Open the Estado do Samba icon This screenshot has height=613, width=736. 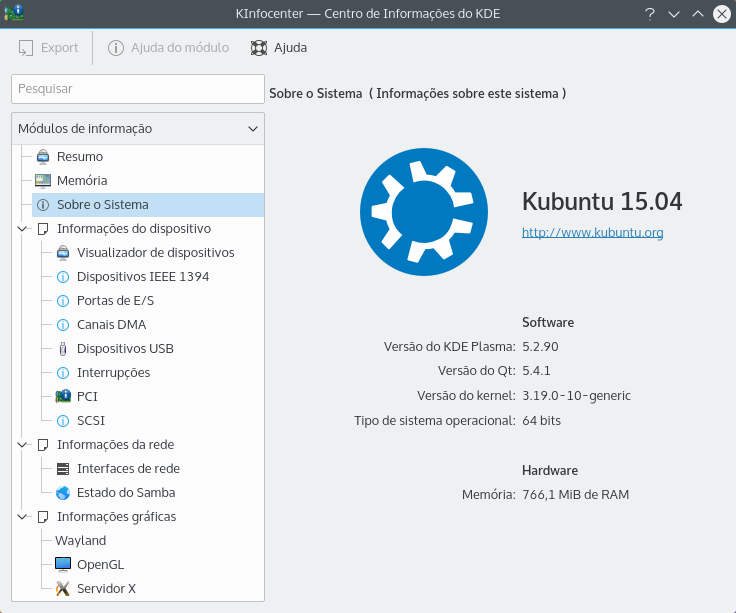pyautogui.click(x=63, y=493)
